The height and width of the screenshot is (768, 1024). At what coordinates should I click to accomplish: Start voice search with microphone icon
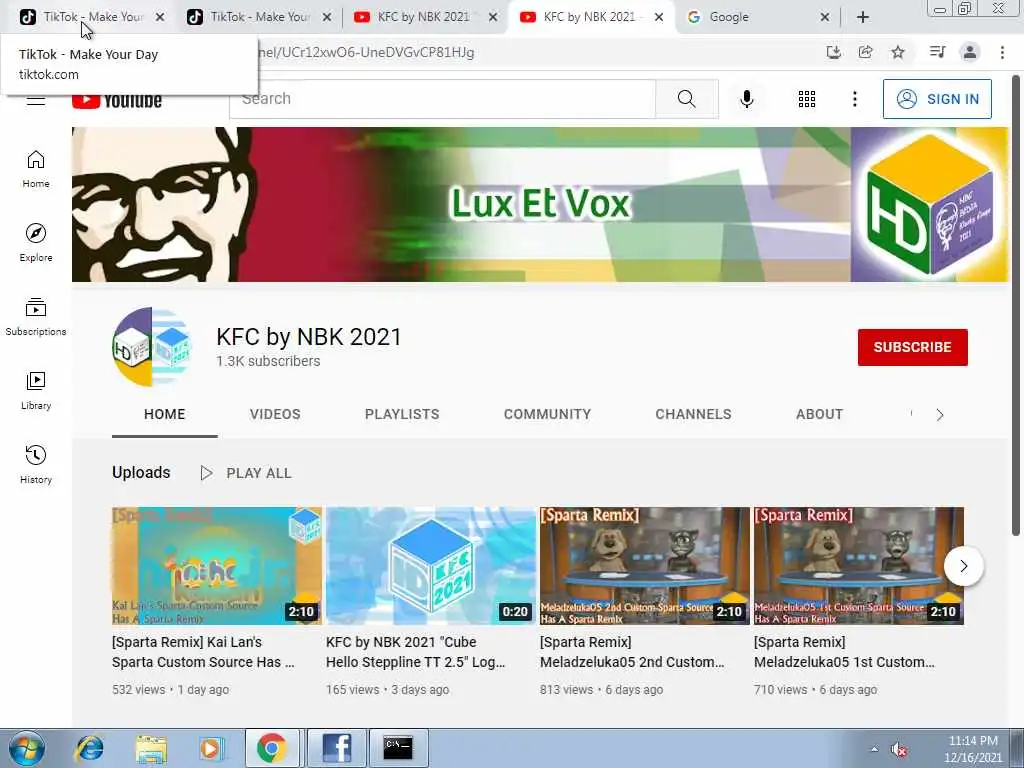click(x=747, y=99)
